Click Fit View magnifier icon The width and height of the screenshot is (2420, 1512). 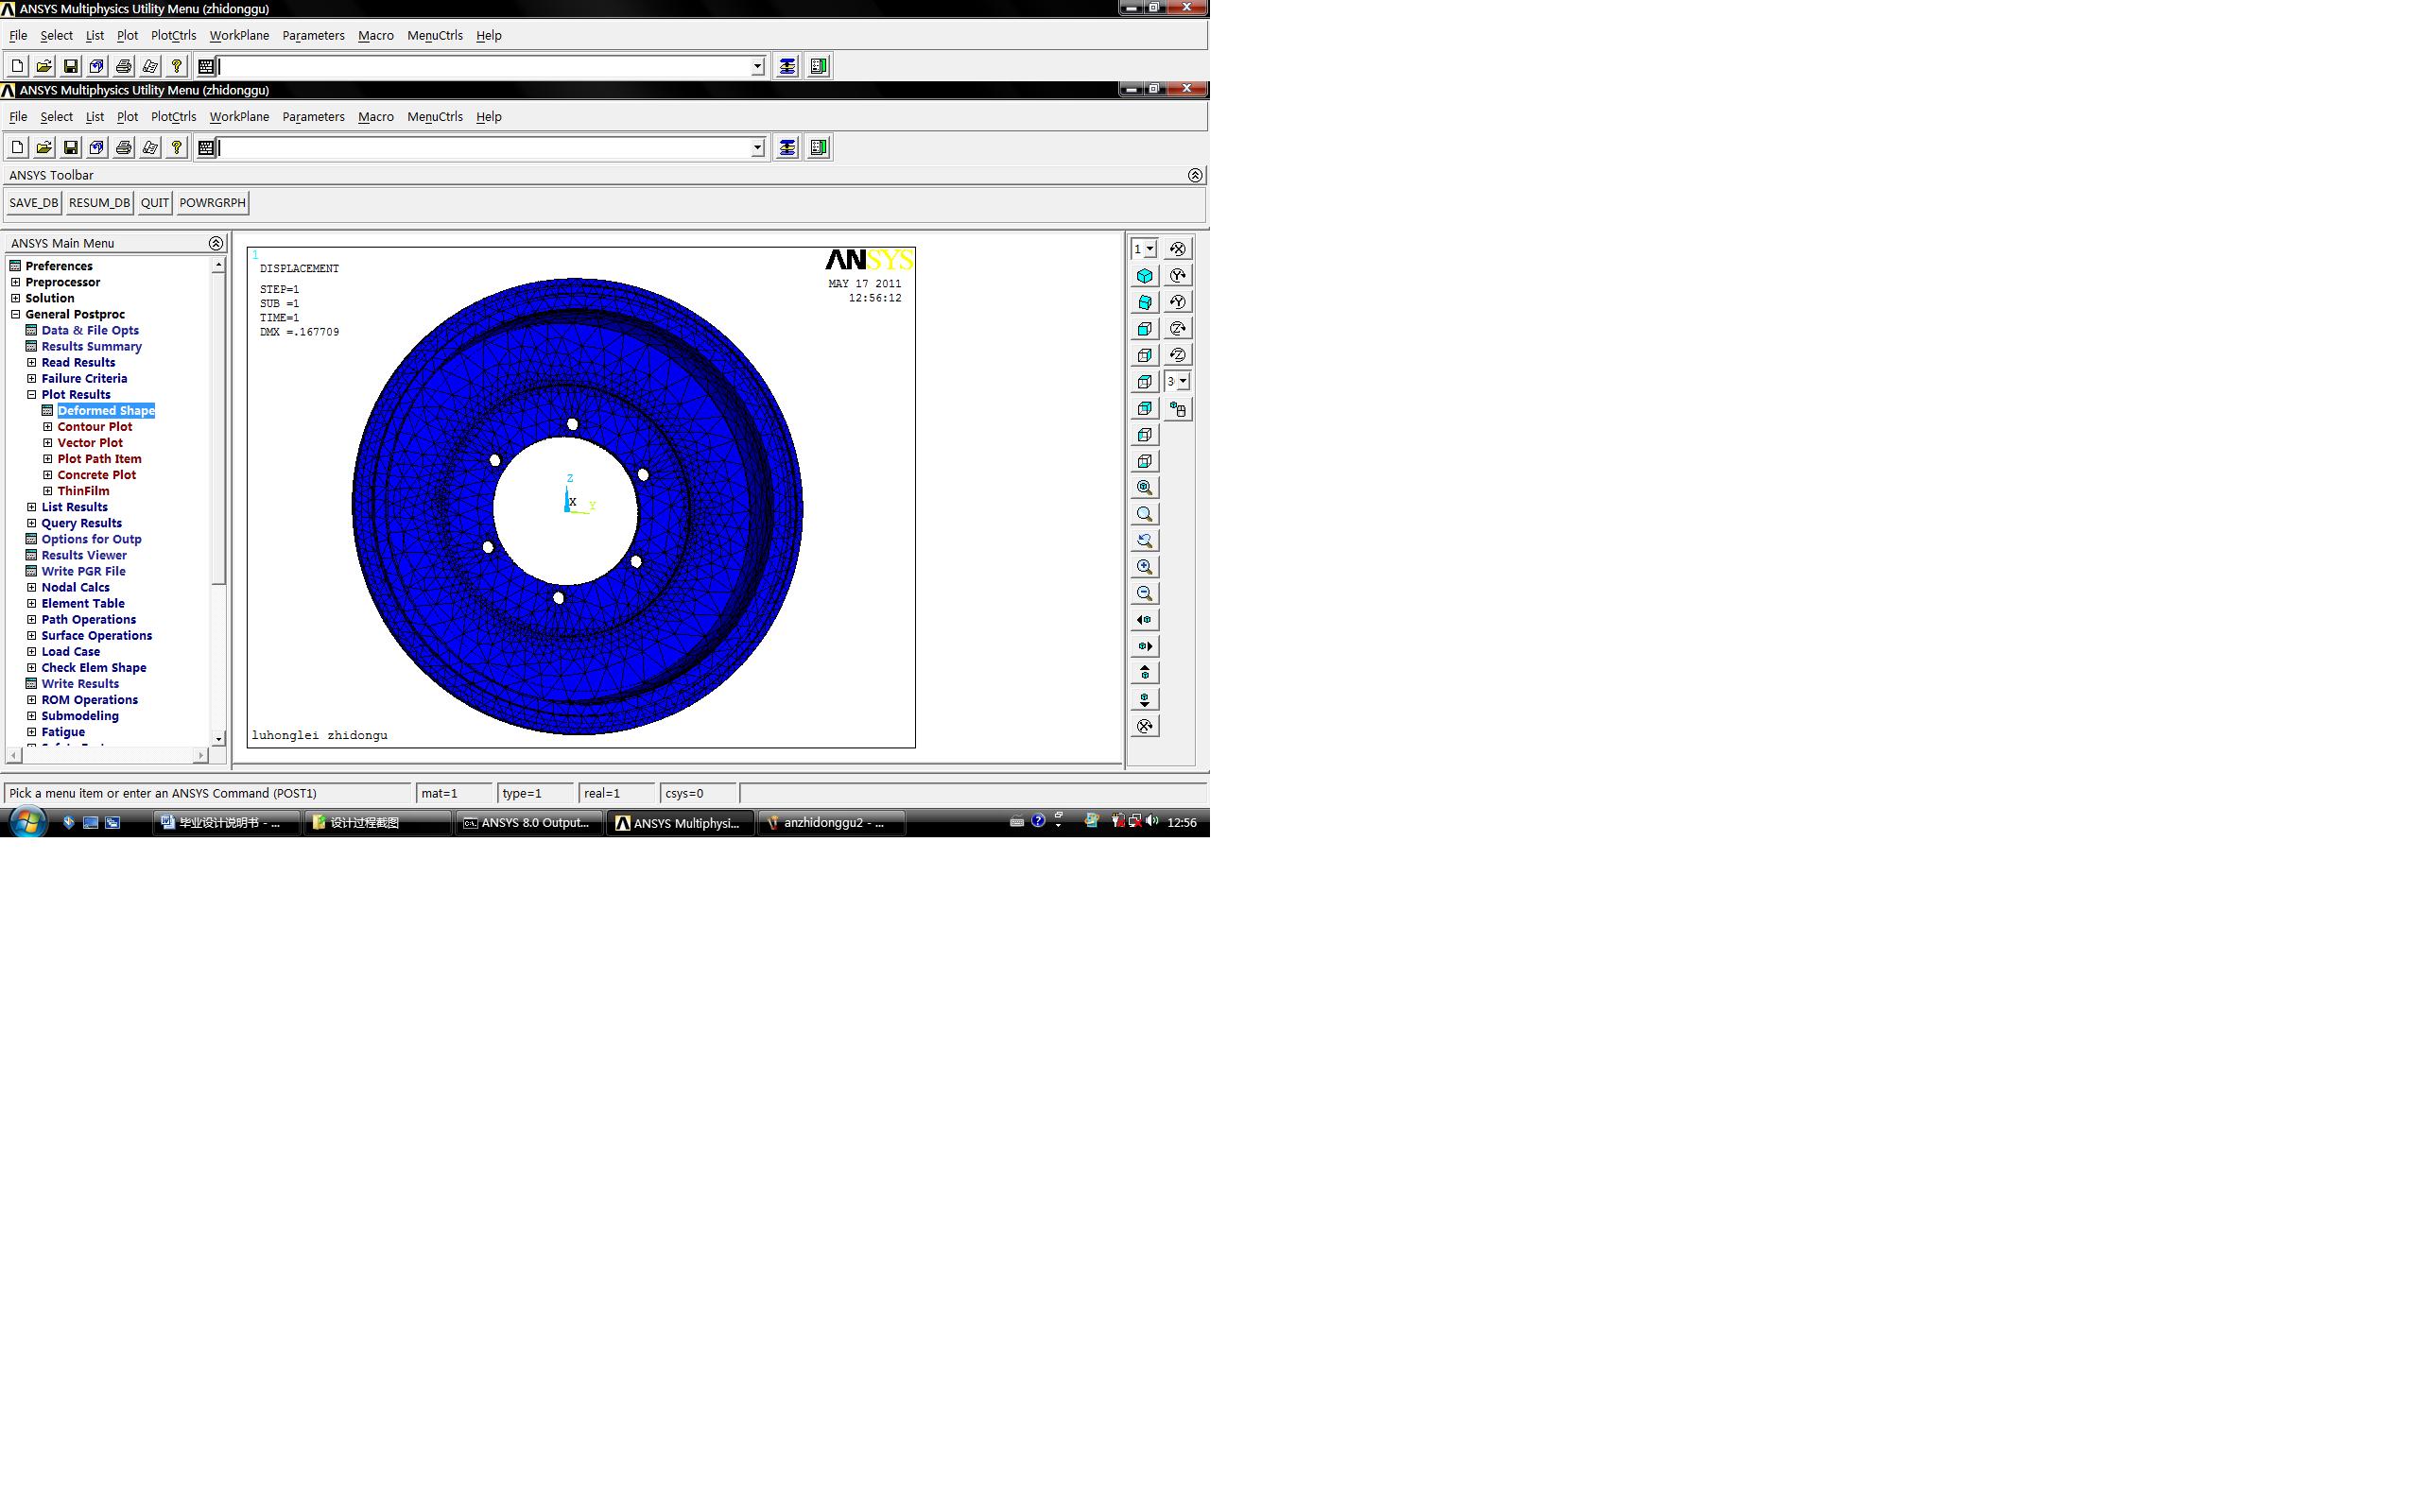pos(1145,487)
